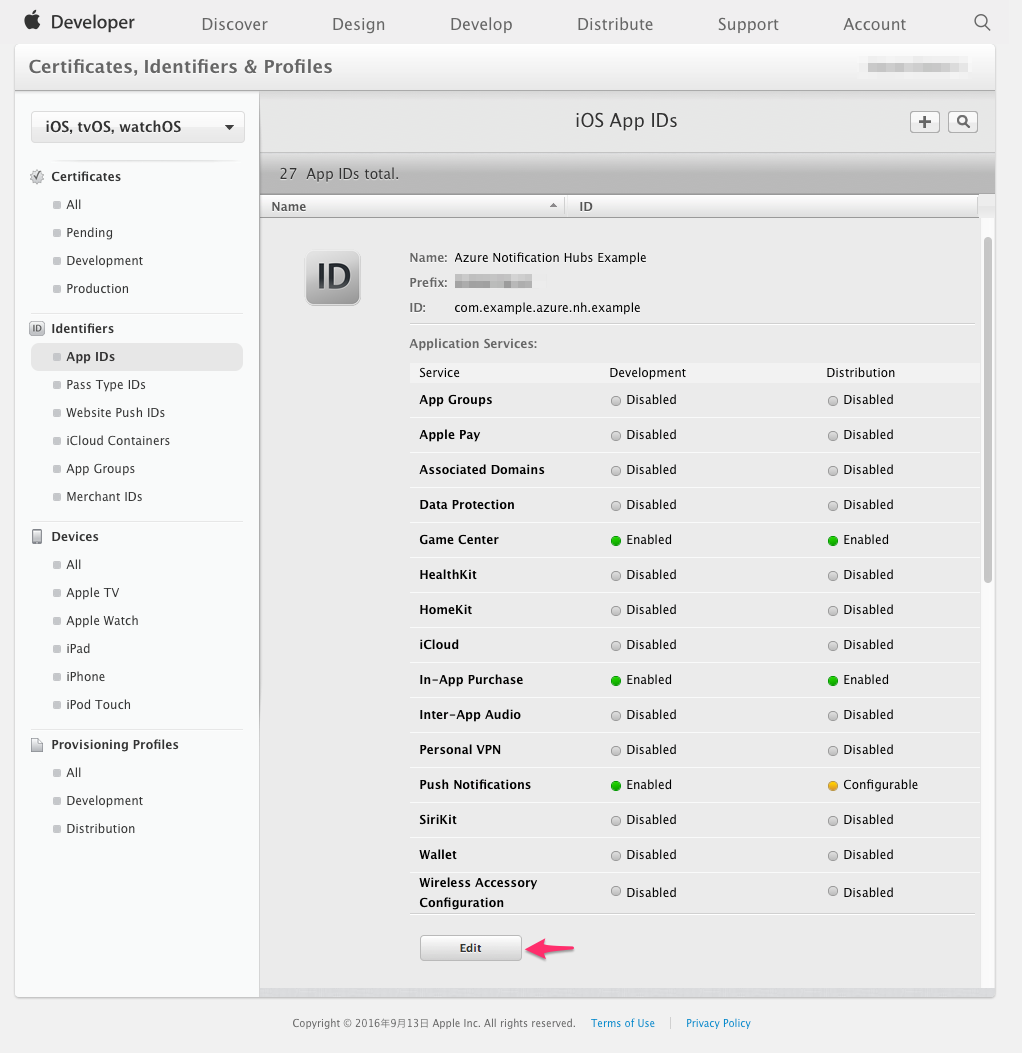Click the add (+) button to register new App ID
The height and width of the screenshot is (1053, 1022).
pyautogui.click(x=924, y=121)
